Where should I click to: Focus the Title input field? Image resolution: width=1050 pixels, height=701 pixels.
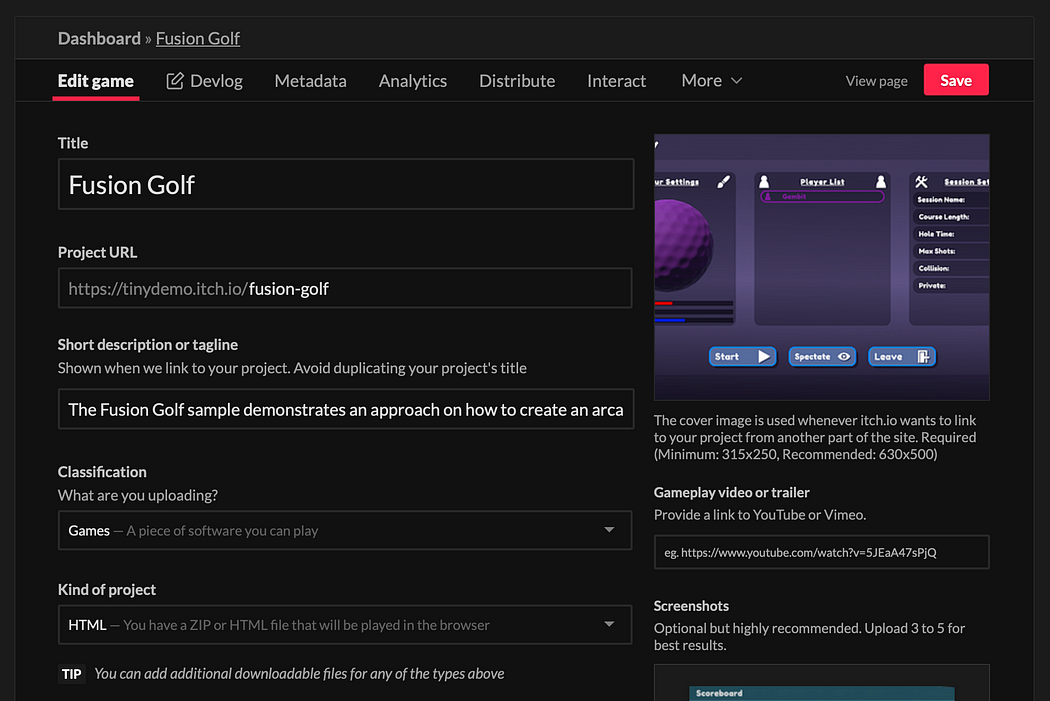pos(346,184)
